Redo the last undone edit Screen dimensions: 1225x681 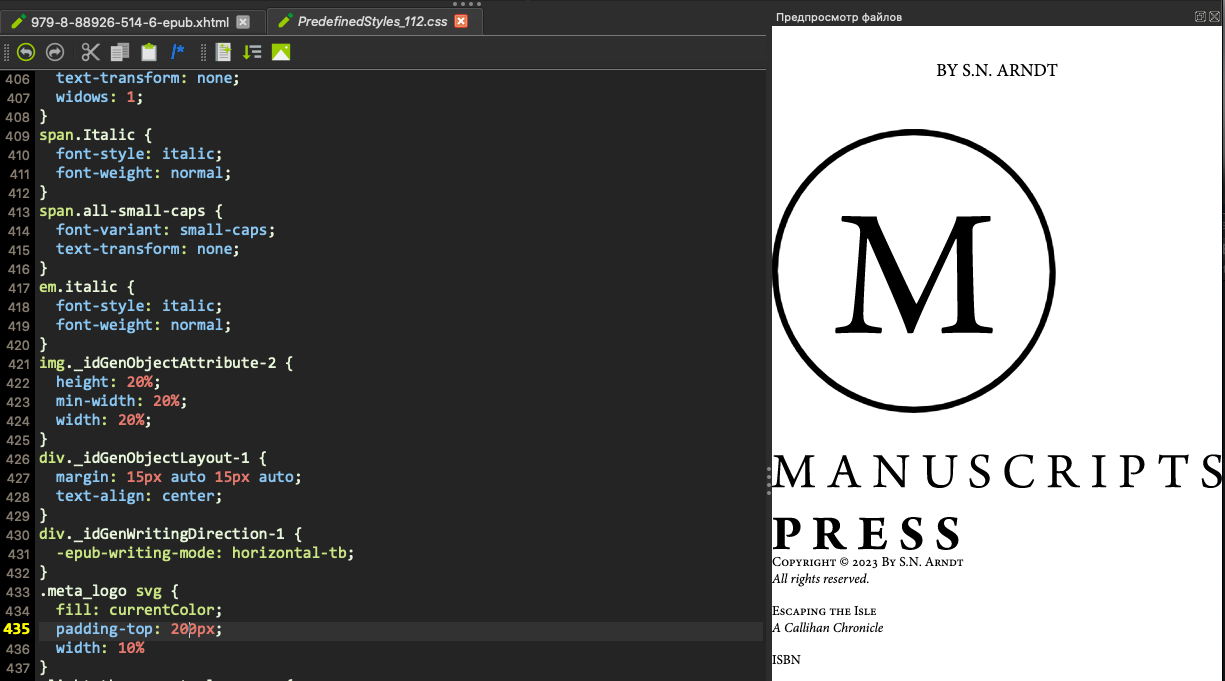point(55,52)
